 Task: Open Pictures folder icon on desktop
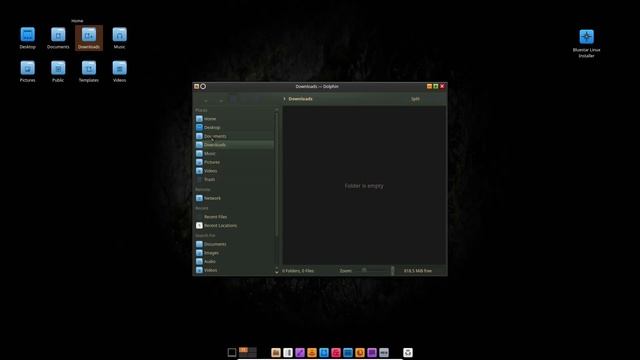tap(27, 71)
